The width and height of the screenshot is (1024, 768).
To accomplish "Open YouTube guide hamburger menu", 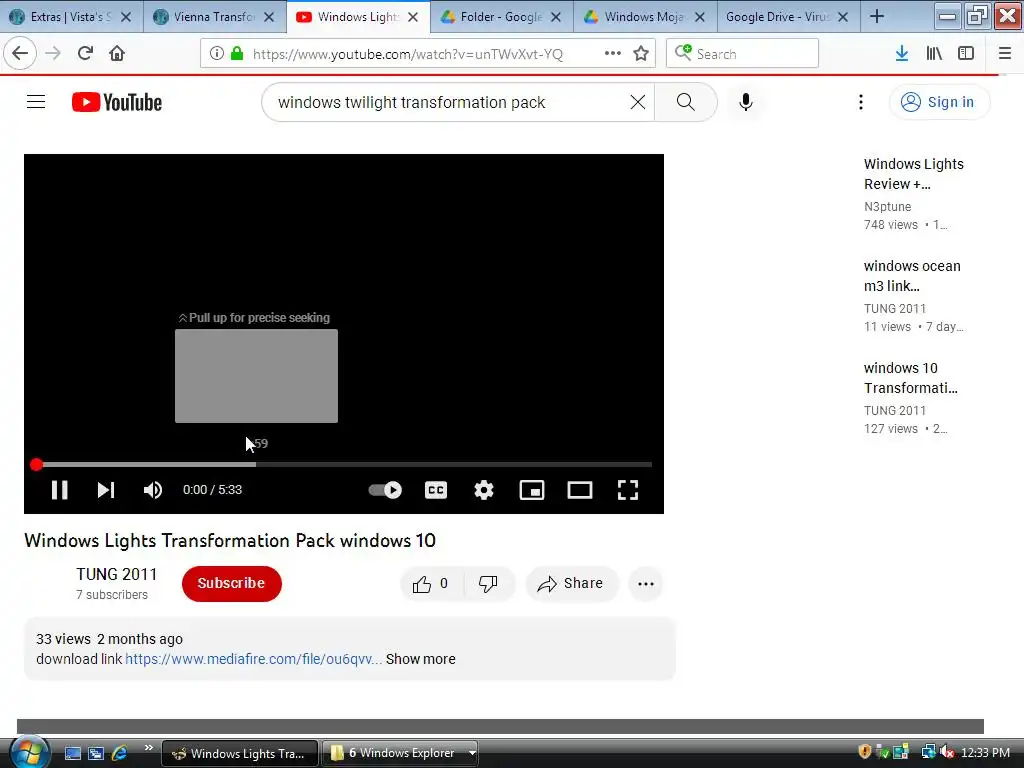I will (x=36, y=102).
